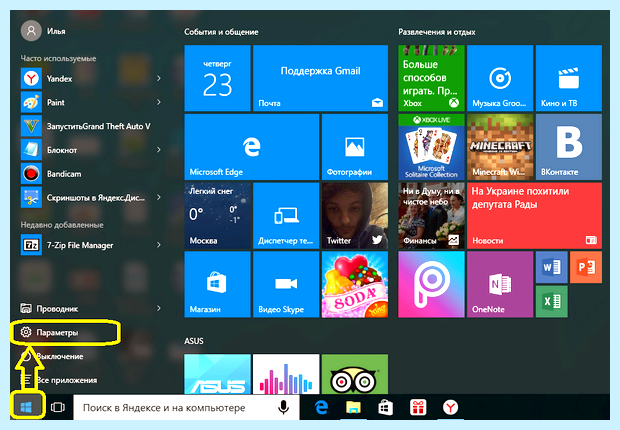Launch the PicsArt tile
Screen dimensions: 620x430
(431, 284)
